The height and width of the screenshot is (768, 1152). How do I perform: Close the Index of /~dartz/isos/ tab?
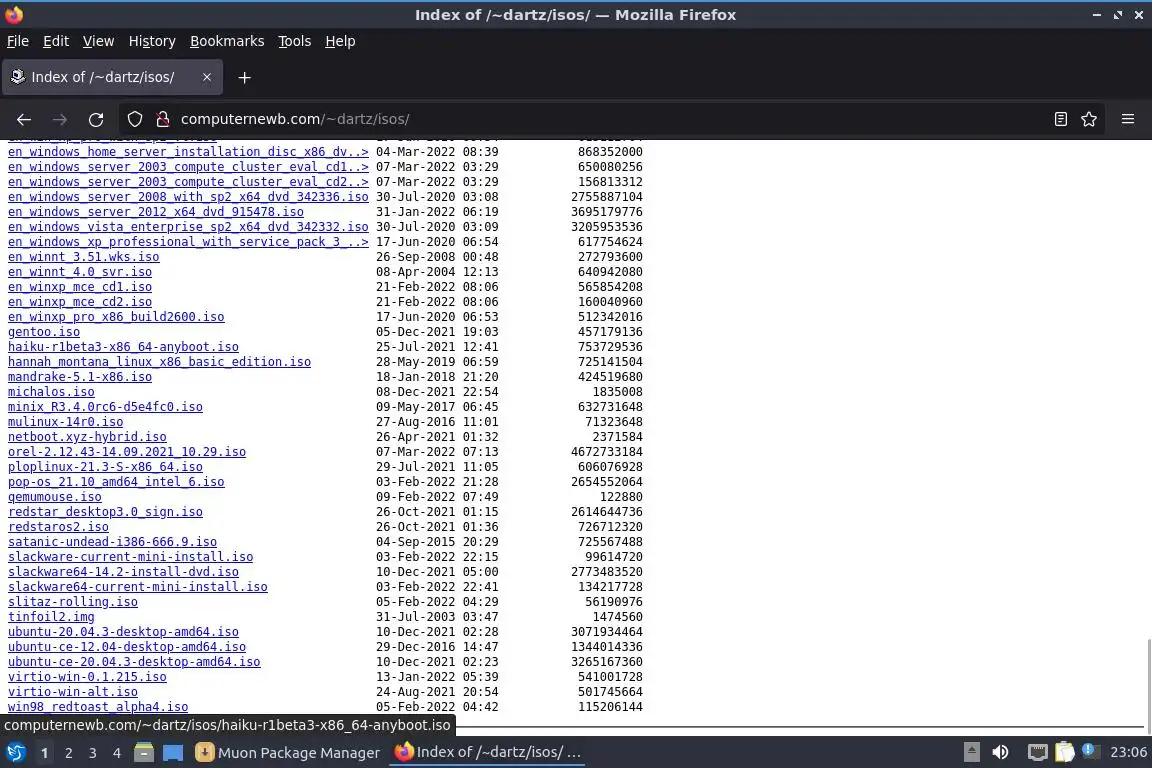coord(207,77)
